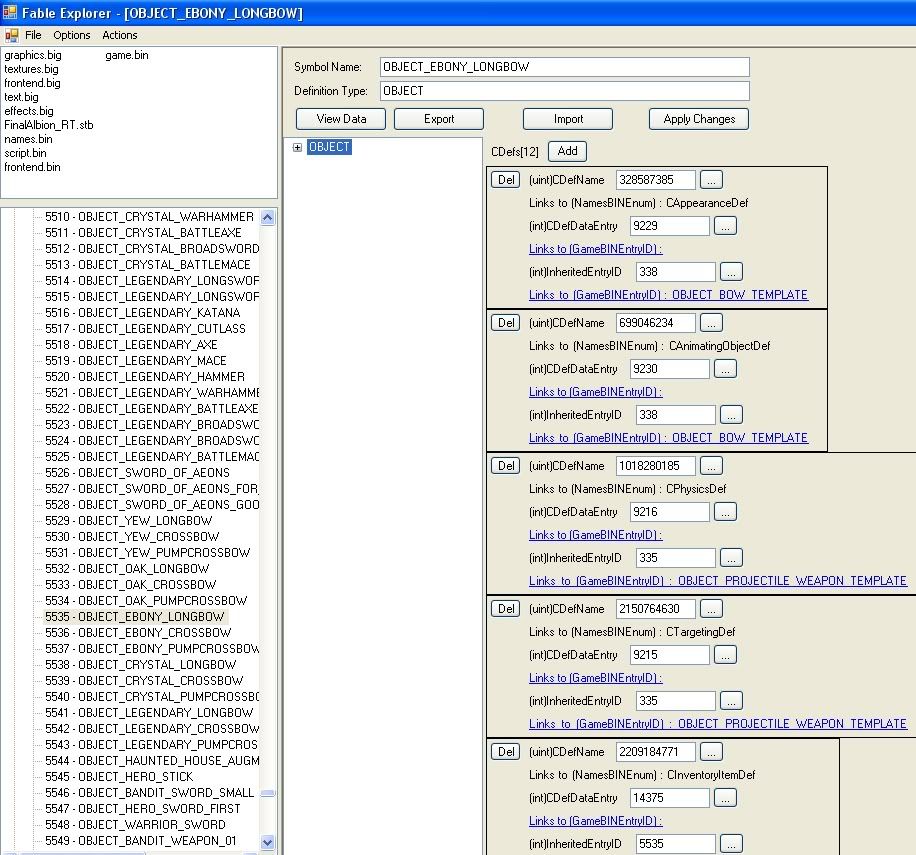Browse CDefName 2150764630 with ellipsis button
Screen dimensions: 916x855
coord(711,609)
